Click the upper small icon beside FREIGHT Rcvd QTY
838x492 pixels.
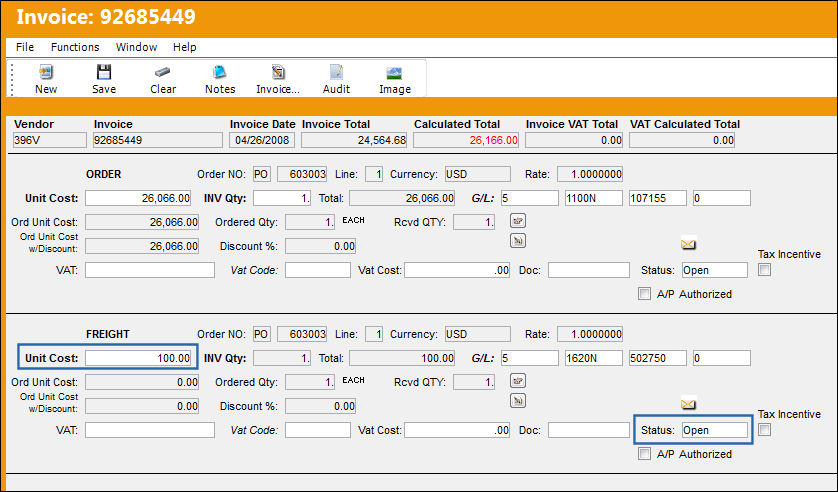point(517,380)
